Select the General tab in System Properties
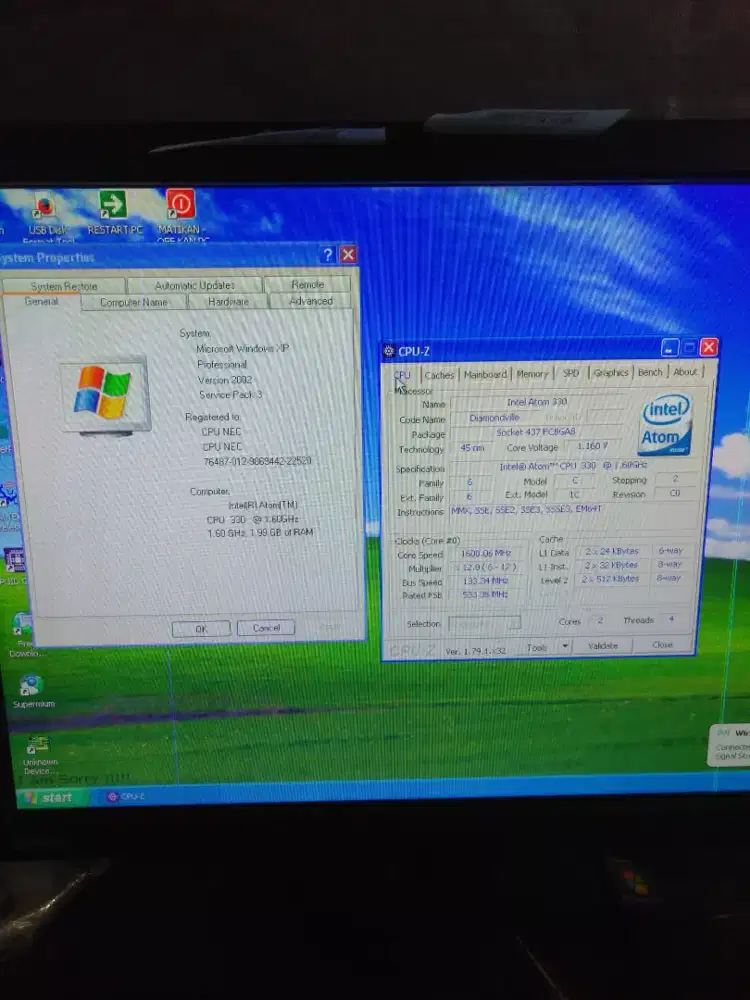 tap(41, 302)
